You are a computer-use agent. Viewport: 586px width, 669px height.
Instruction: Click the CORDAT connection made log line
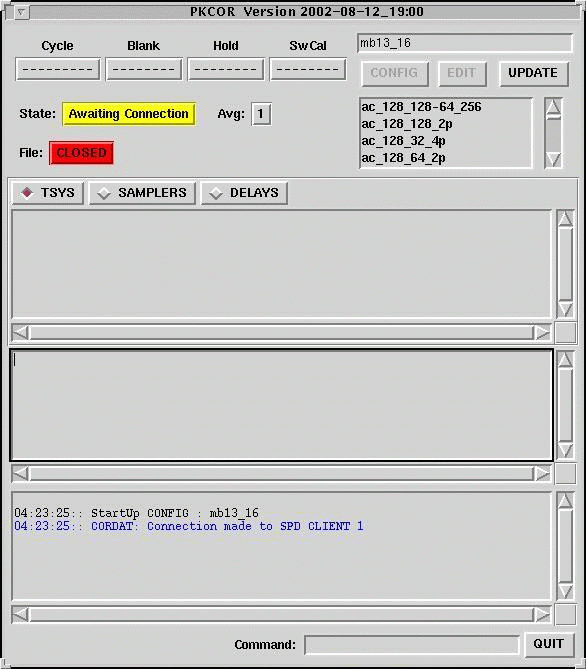(189, 526)
